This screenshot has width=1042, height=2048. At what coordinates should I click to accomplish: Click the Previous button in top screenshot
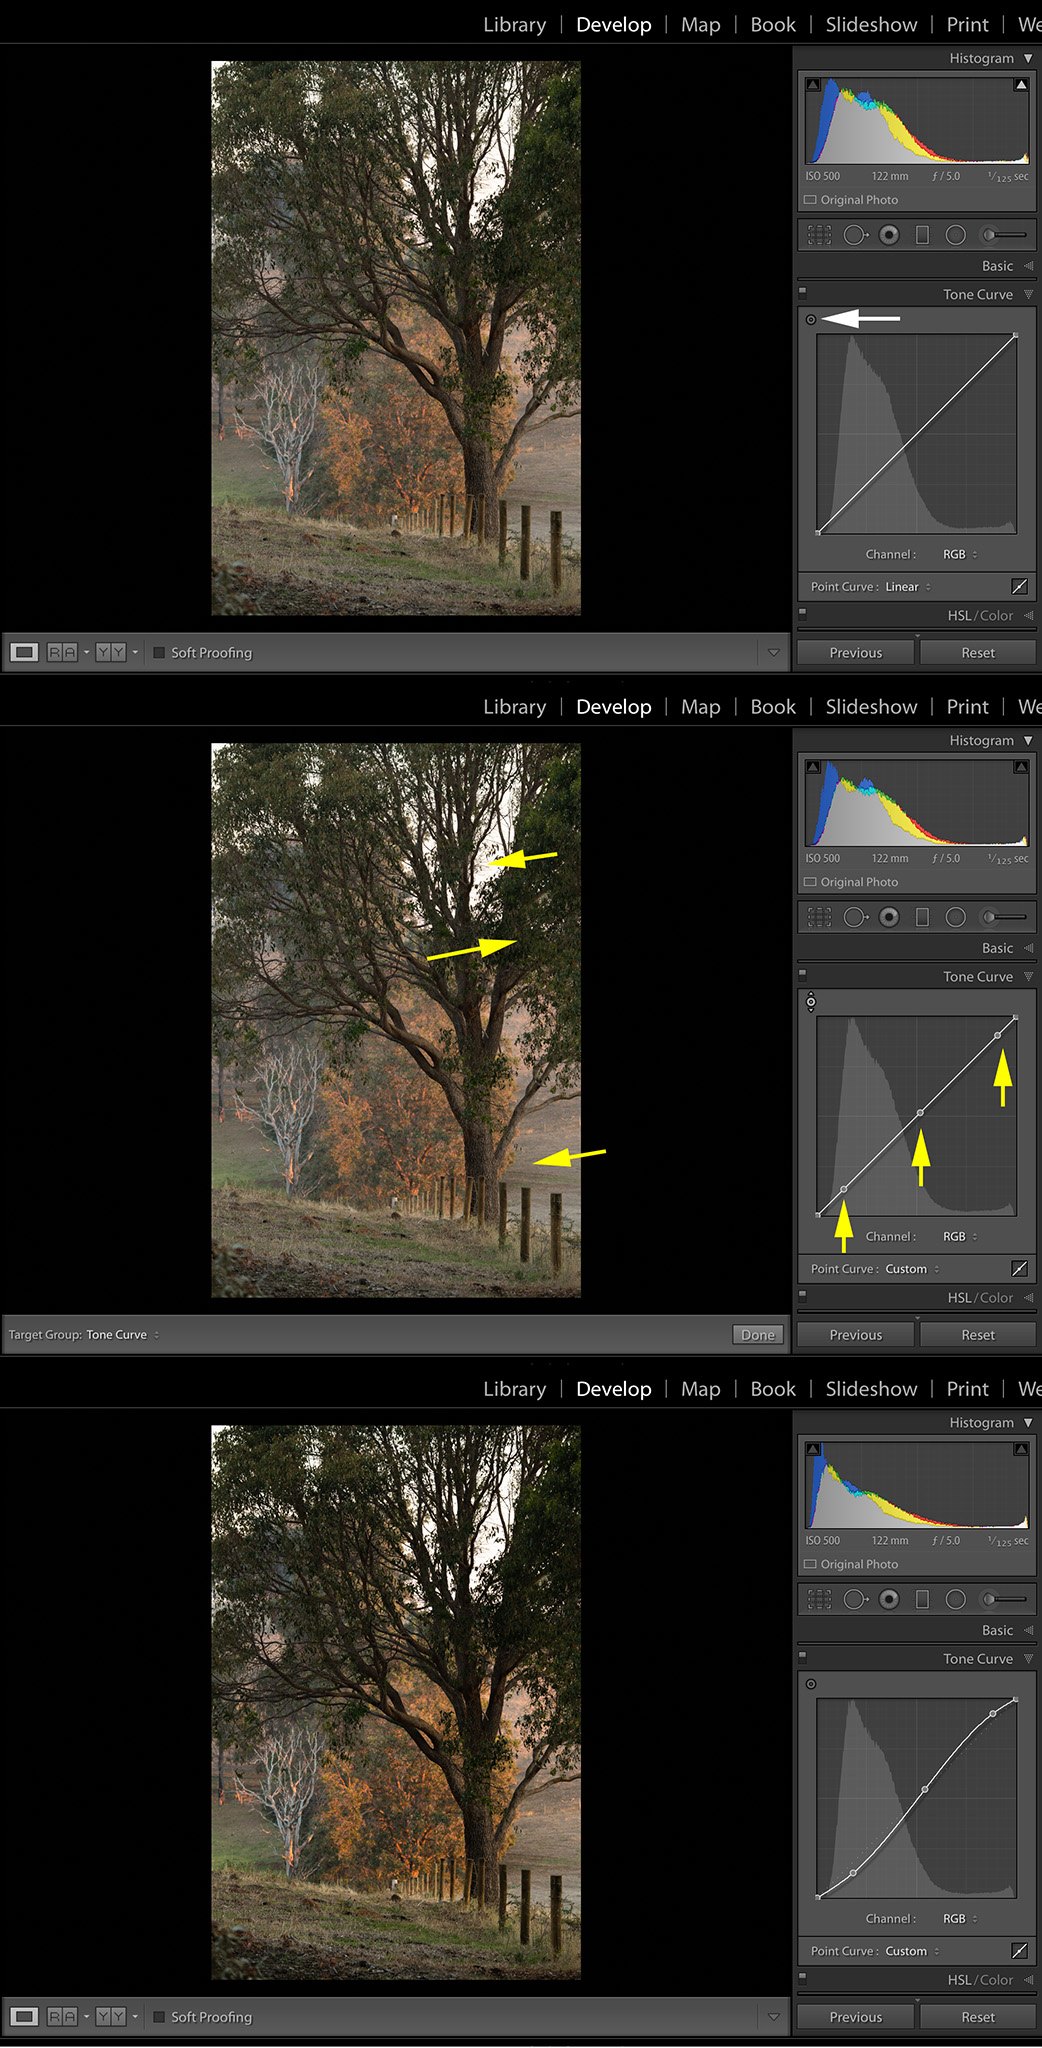point(856,653)
